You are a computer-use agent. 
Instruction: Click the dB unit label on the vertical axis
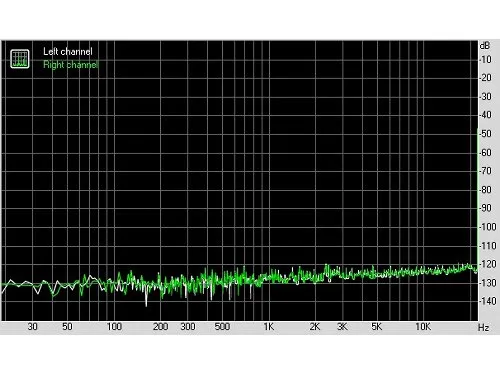(x=485, y=45)
